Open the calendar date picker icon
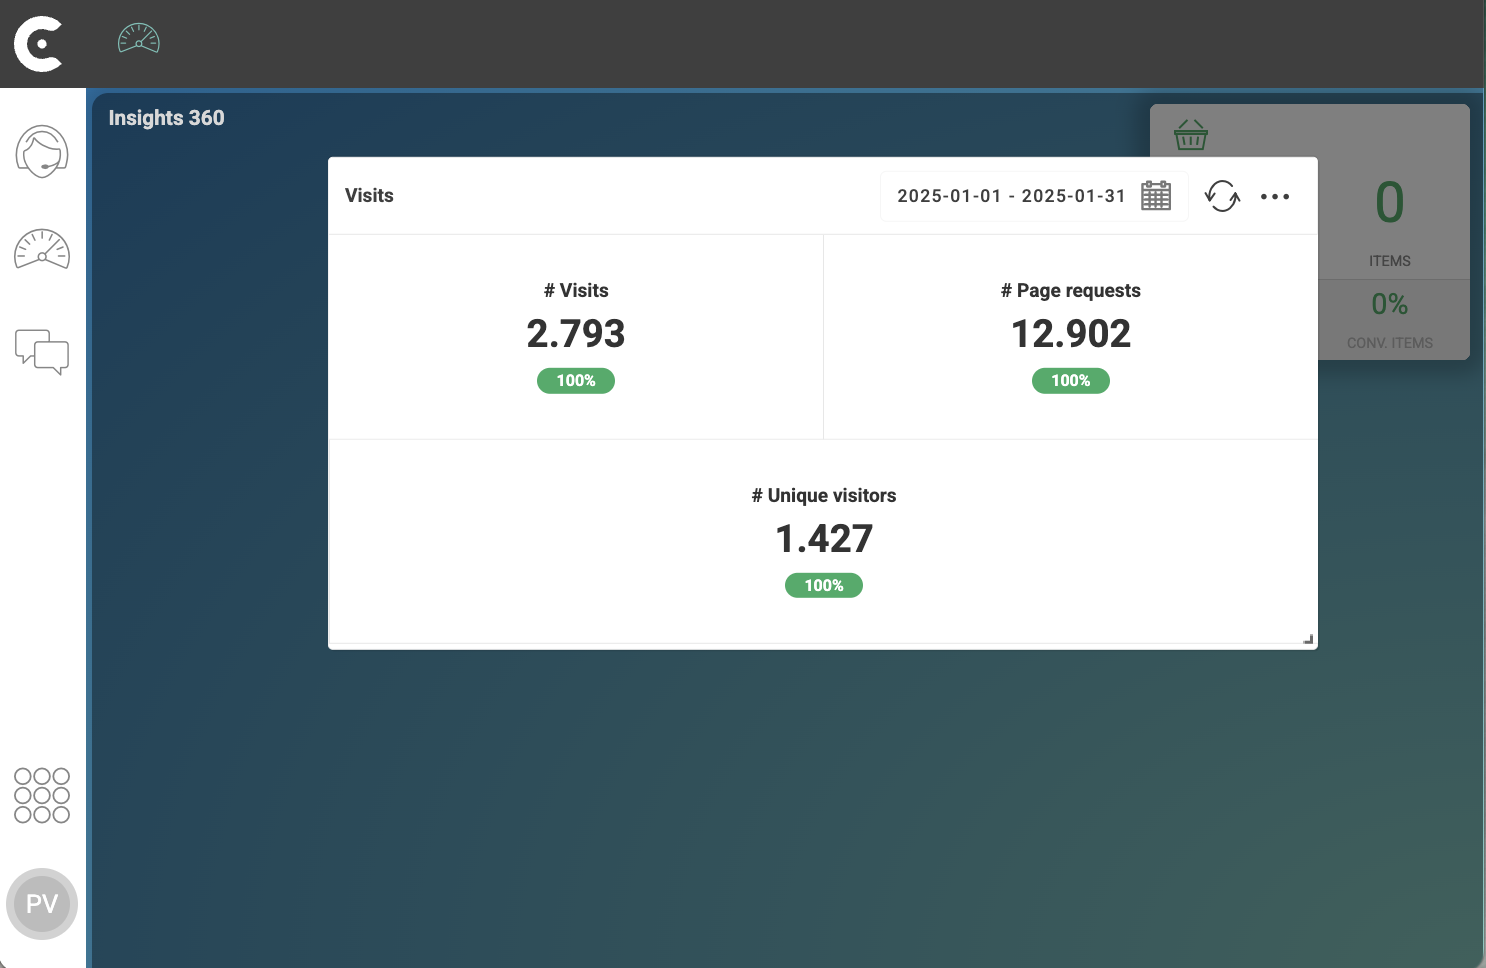The width and height of the screenshot is (1486, 968). click(x=1156, y=196)
